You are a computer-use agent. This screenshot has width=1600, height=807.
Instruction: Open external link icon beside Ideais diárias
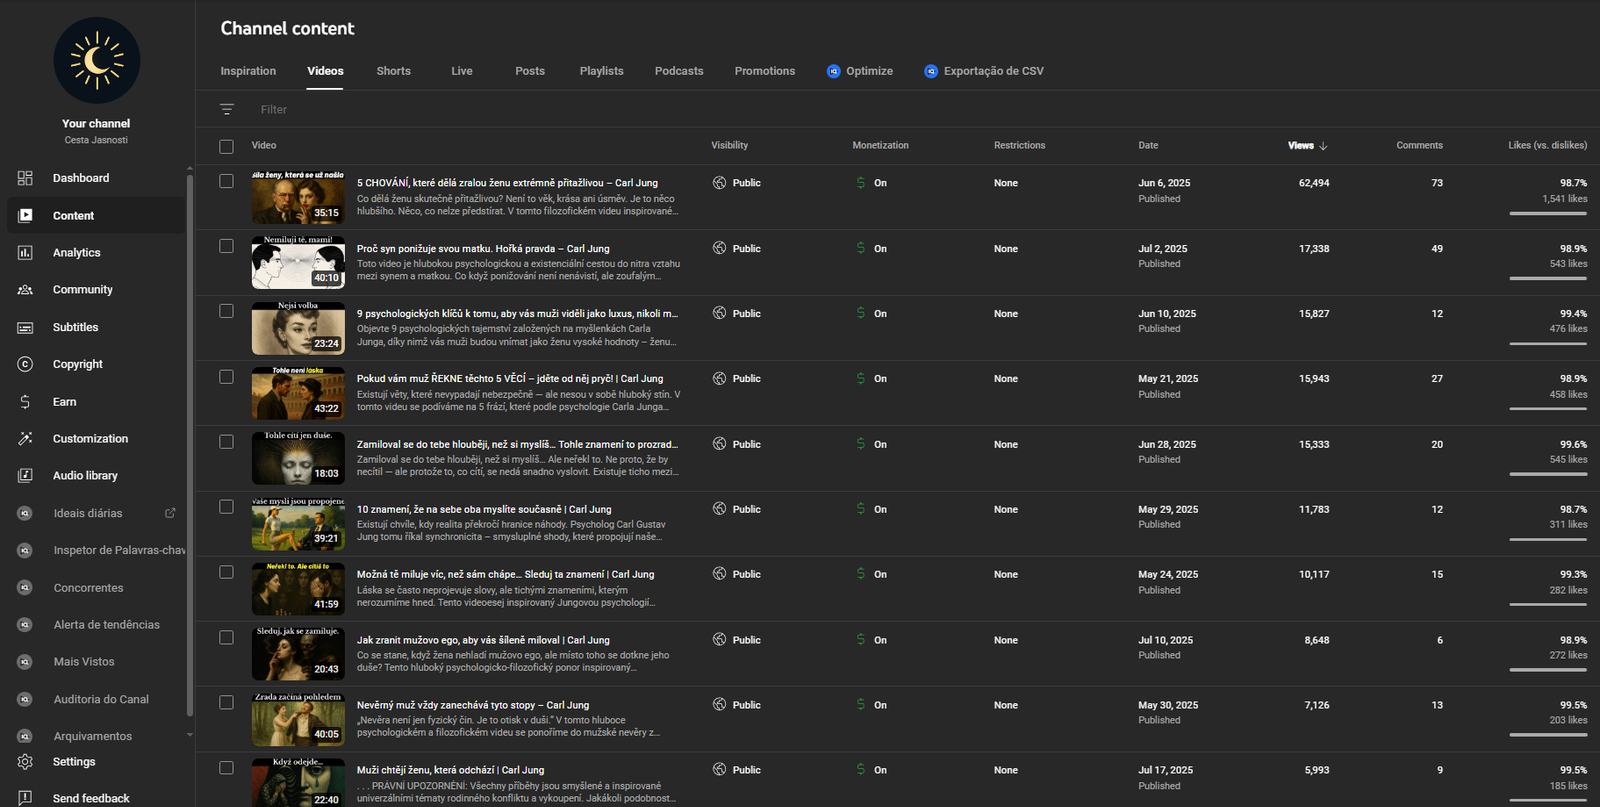point(170,513)
